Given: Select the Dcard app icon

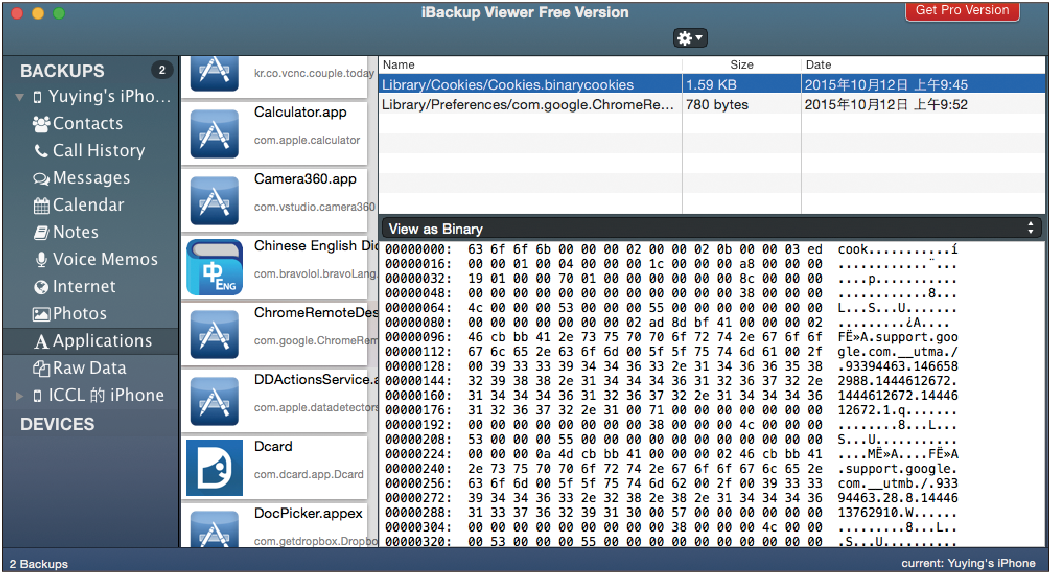Looking at the screenshot, I should click(214, 468).
